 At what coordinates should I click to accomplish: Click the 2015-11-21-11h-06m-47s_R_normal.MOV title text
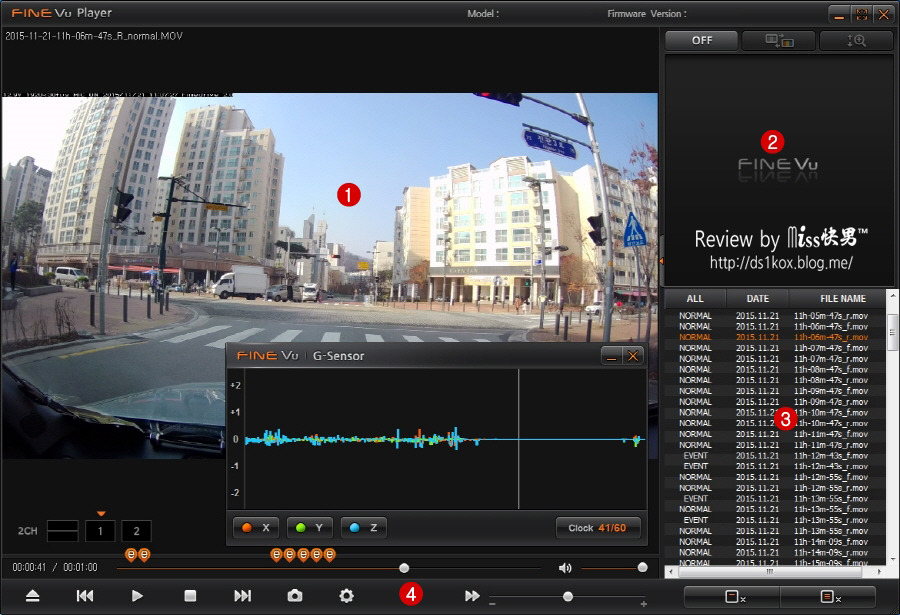click(x=94, y=36)
